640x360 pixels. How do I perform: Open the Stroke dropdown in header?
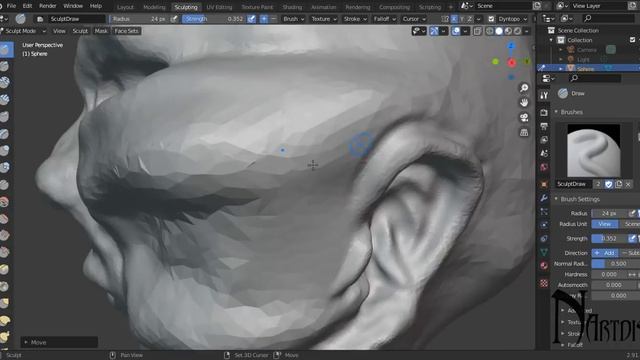pyautogui.click(x=355, y=19)
